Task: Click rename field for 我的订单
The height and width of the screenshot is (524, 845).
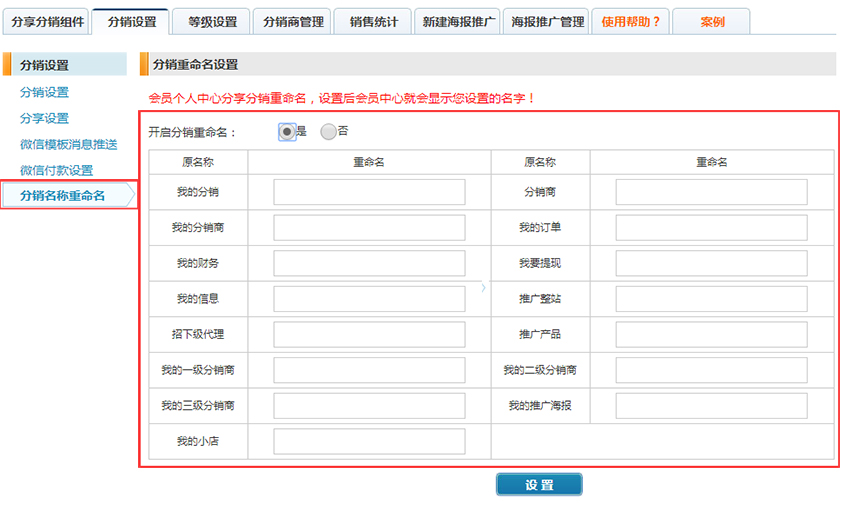Action: 711,227
